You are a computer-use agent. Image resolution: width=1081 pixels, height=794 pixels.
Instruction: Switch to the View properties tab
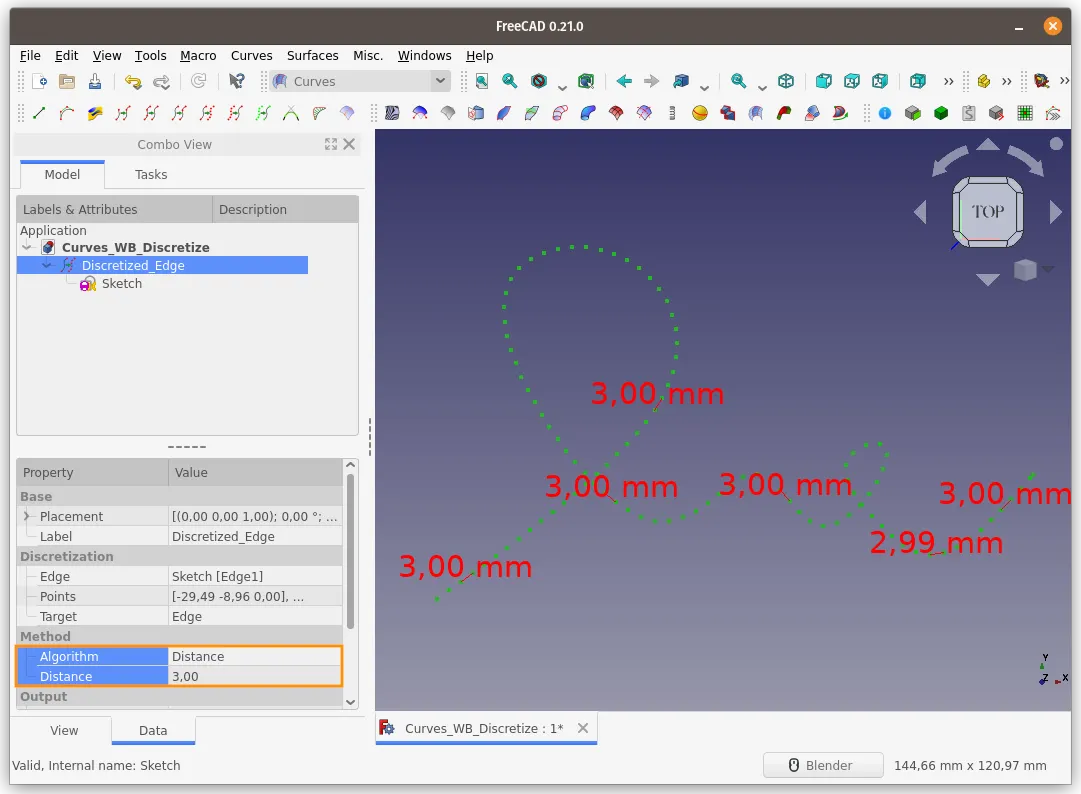[64, 731]
